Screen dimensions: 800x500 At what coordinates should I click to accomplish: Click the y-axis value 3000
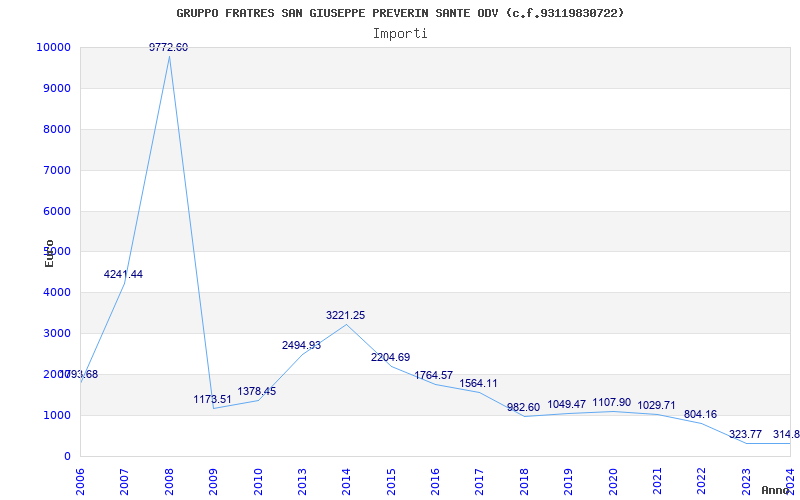(56, 334)
